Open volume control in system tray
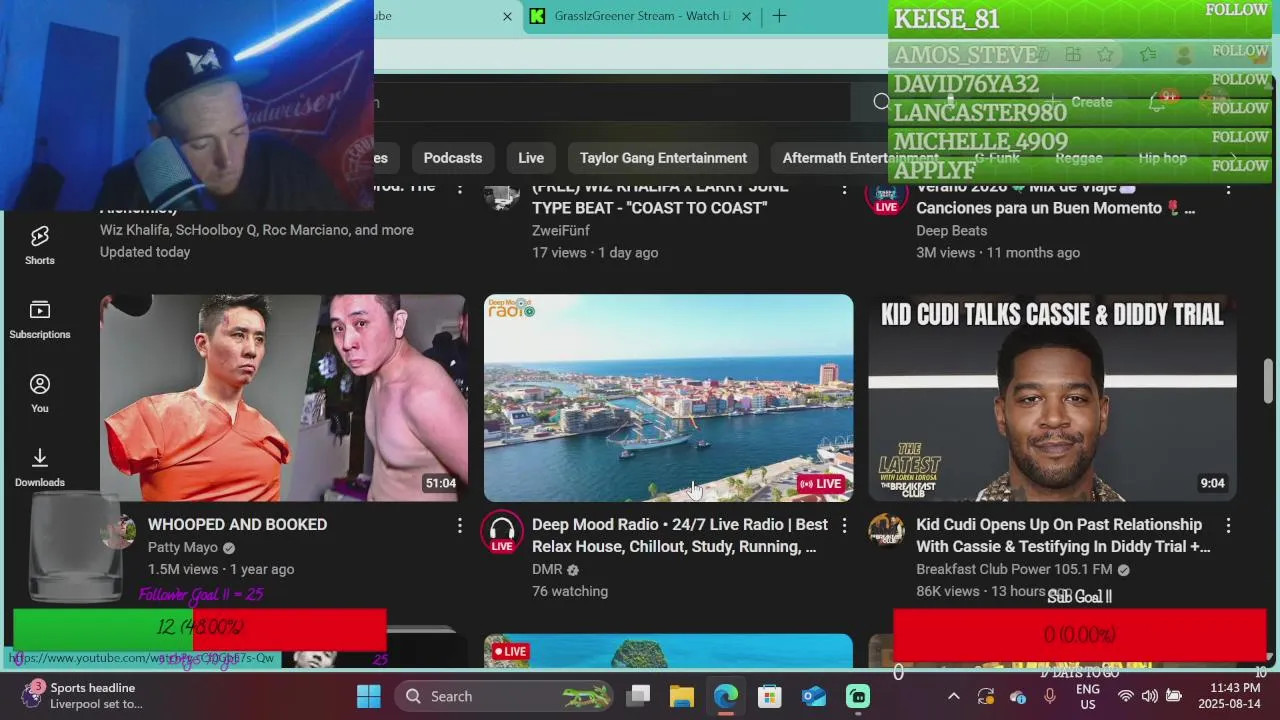 pos(1150,696)
